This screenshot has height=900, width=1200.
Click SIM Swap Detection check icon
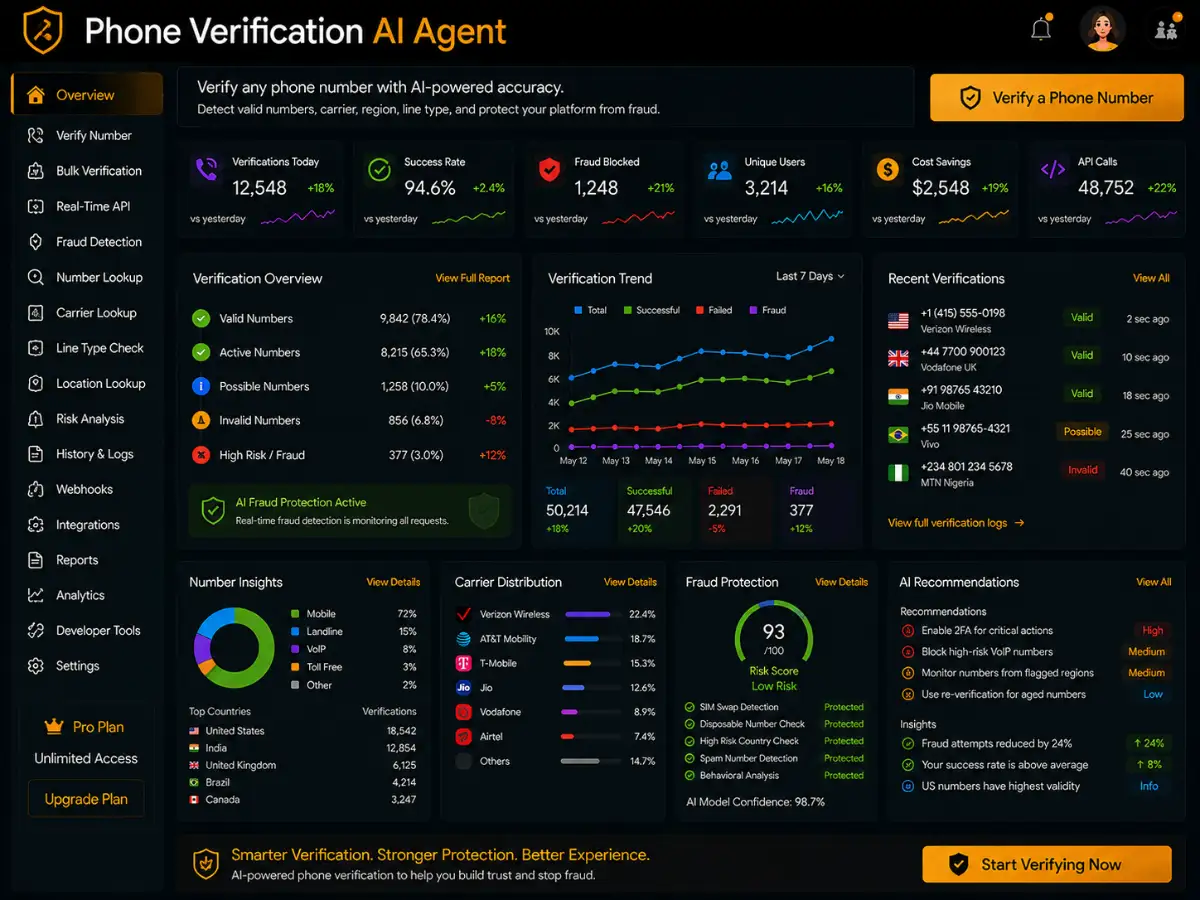689,707
